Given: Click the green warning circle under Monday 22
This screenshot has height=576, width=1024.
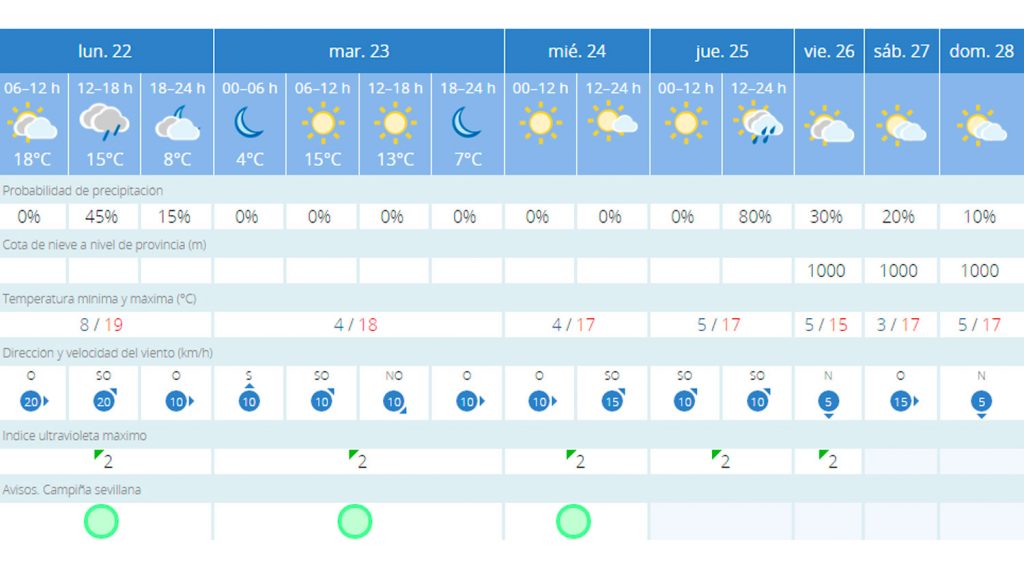Looking at the screenshot, I should (x=102, y=521).
